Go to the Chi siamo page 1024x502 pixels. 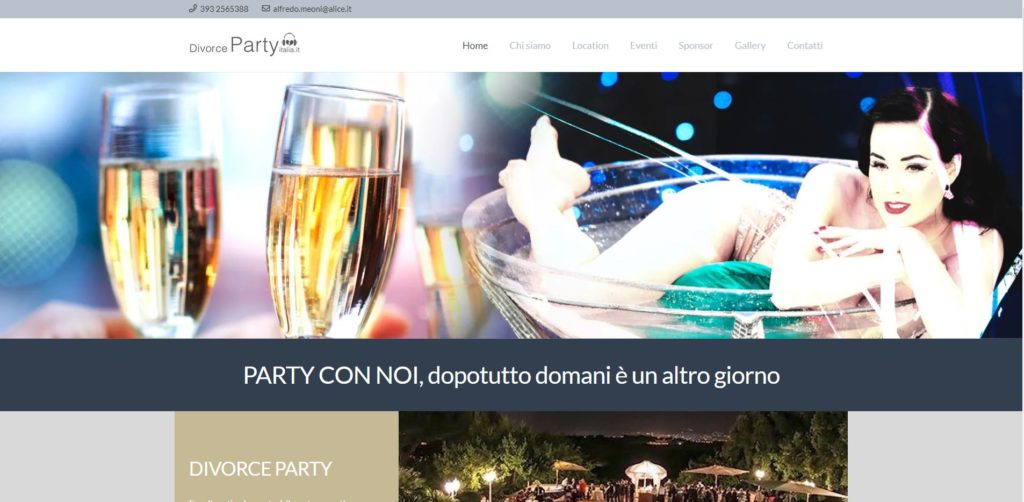[x=530, y=46]
